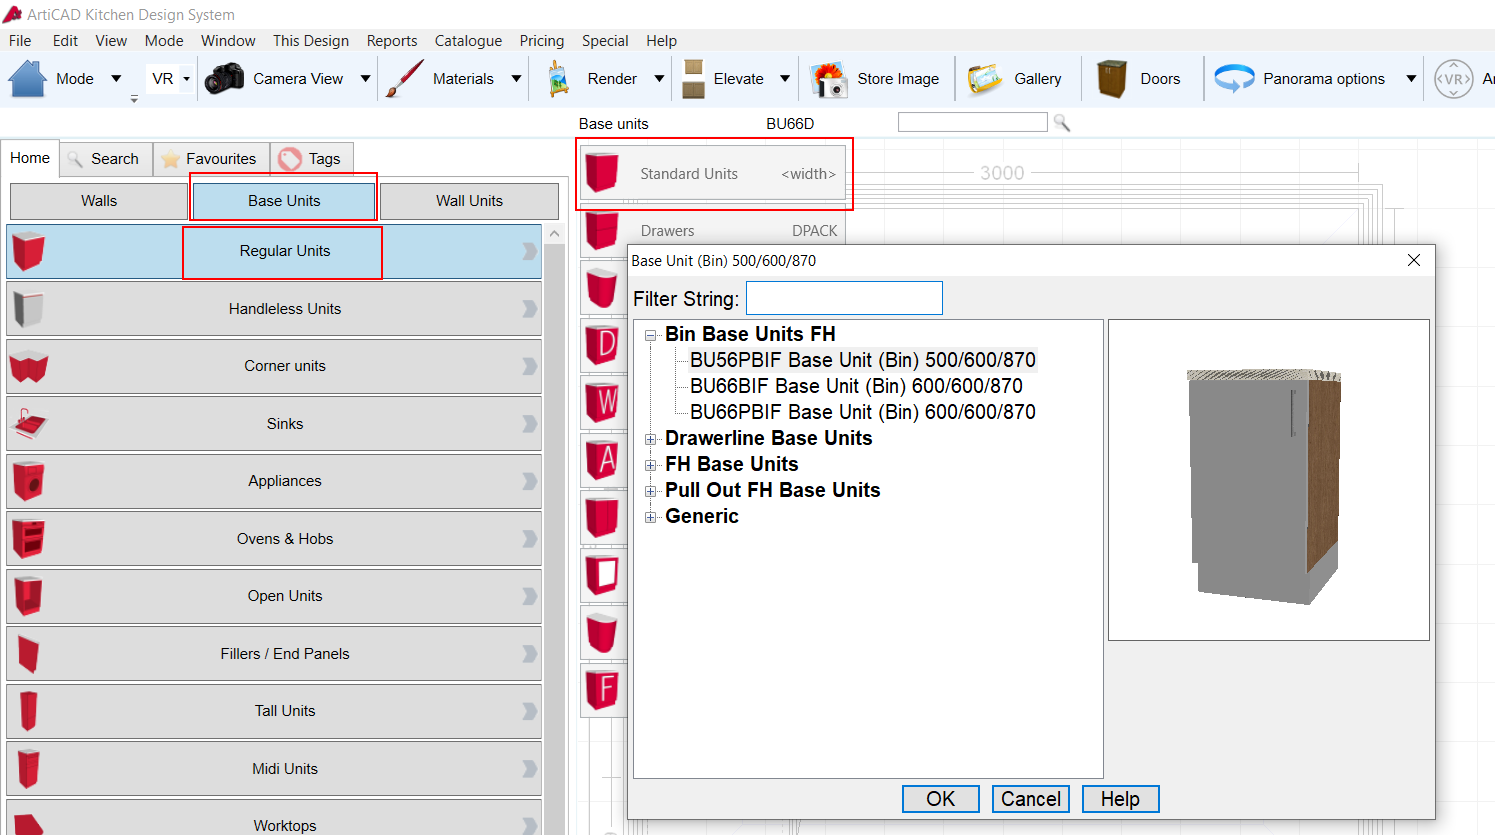Expand the Pull Out FH Base Units node
Screen dimensions: 1495x835
click(651, 491)
